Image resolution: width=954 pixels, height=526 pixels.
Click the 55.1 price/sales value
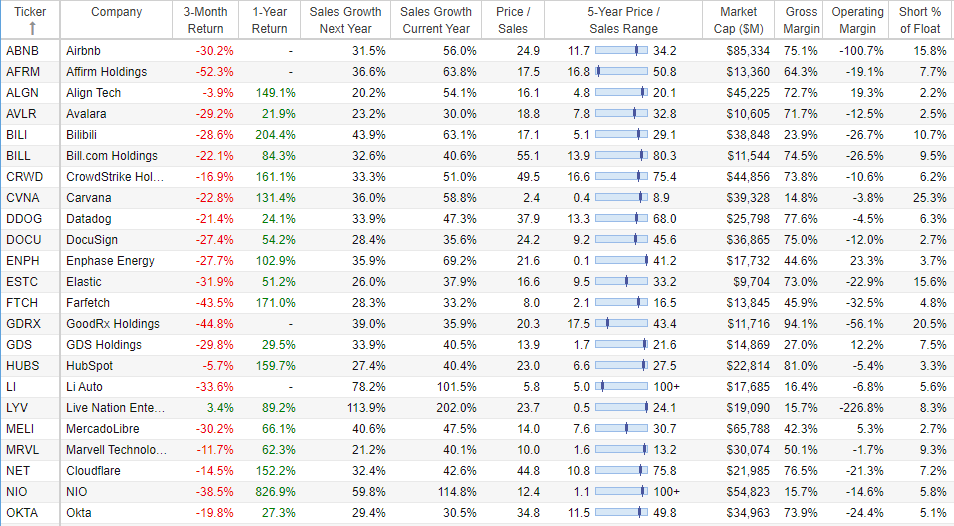pyautogui.click(x=528, y=156)
